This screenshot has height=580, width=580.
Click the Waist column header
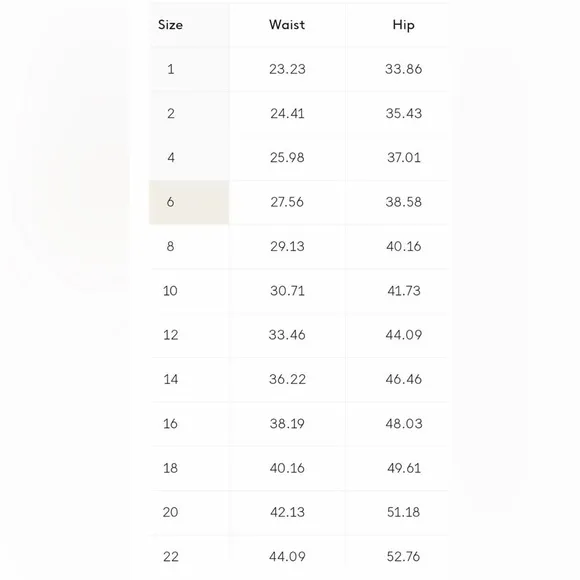[287, 25]
